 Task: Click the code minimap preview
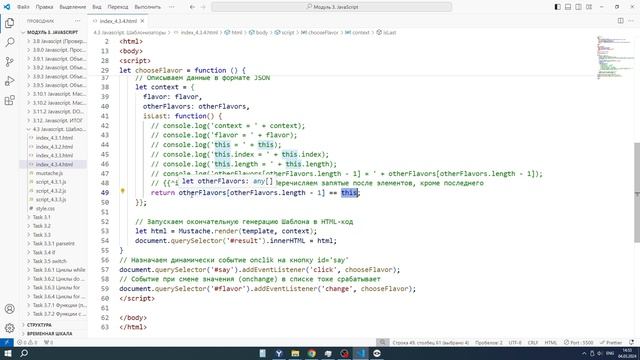pos(615,57)
